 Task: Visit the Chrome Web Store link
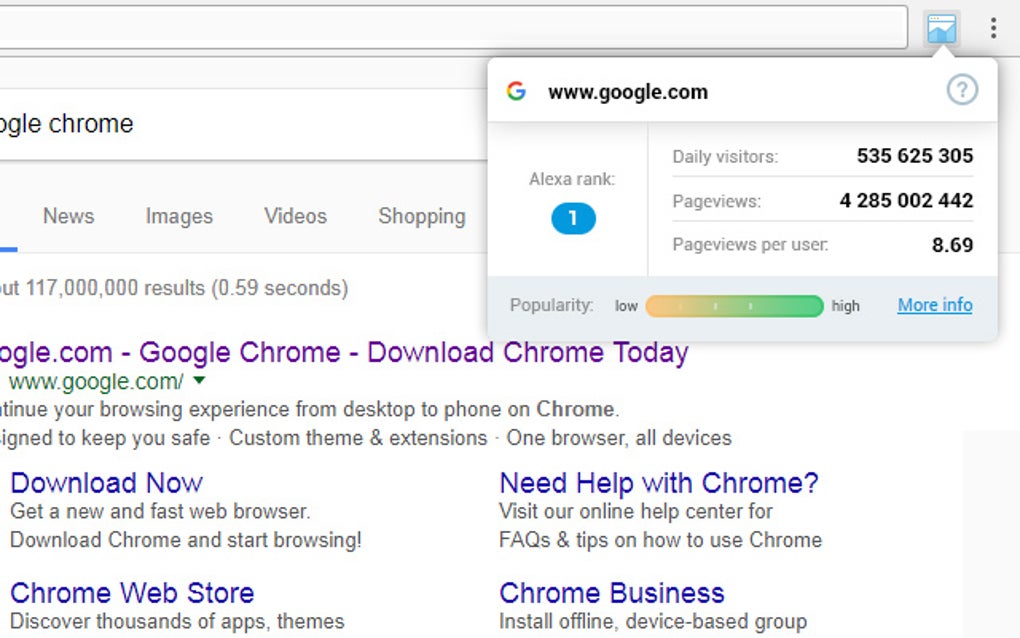[132, 592]
